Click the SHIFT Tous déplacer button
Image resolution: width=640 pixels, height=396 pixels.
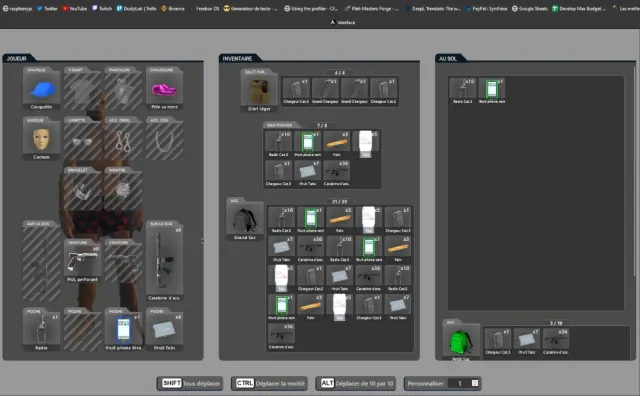pyautogui.click(x=190, y=383)
